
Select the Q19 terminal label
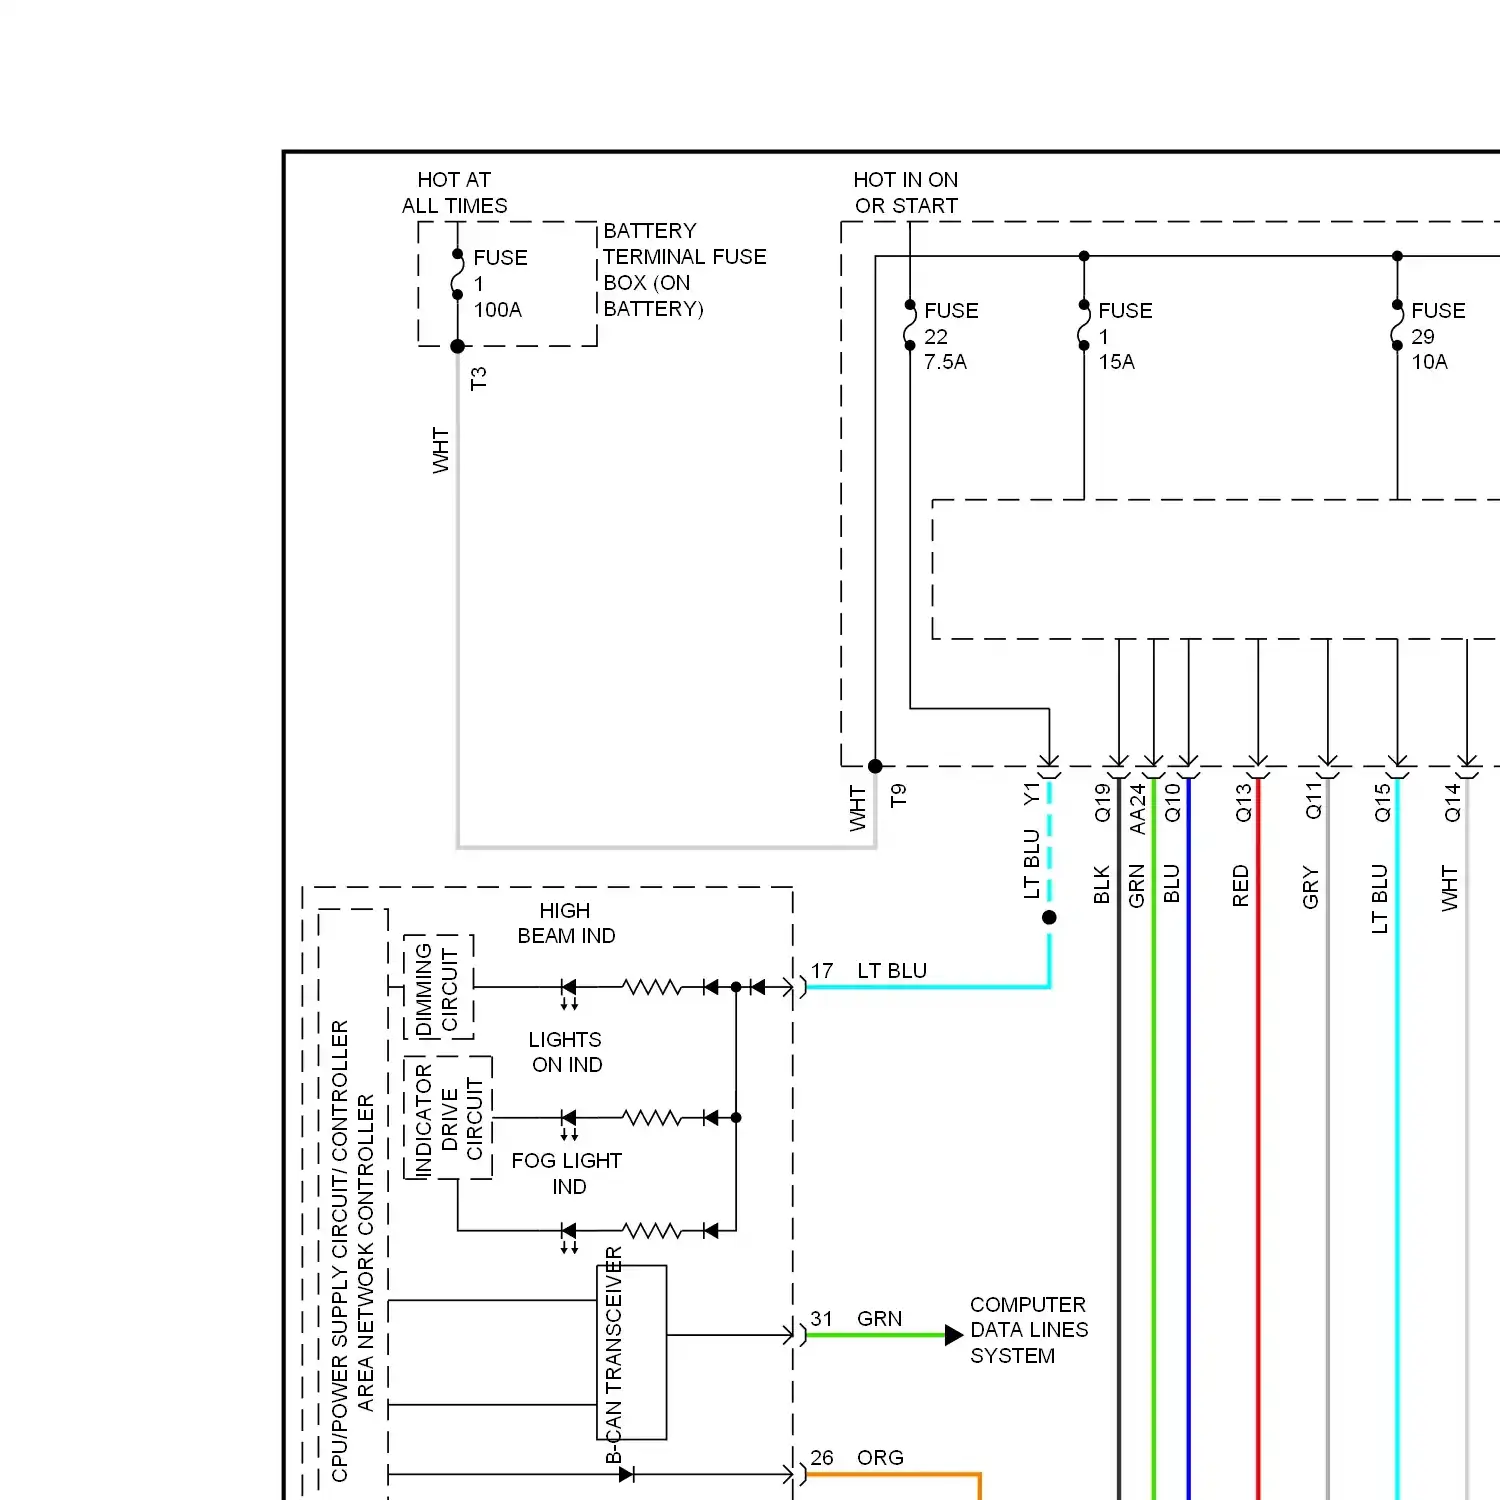coord(1102,802)
